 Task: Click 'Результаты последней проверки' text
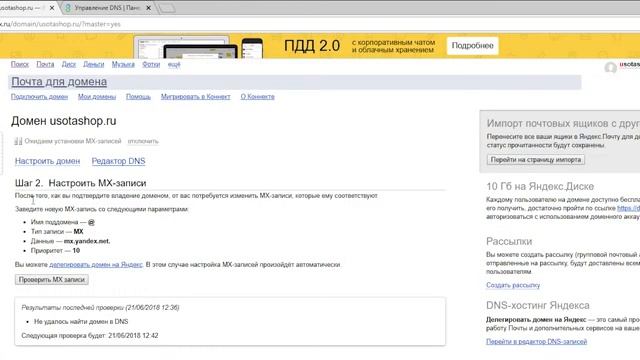[100, 307]
